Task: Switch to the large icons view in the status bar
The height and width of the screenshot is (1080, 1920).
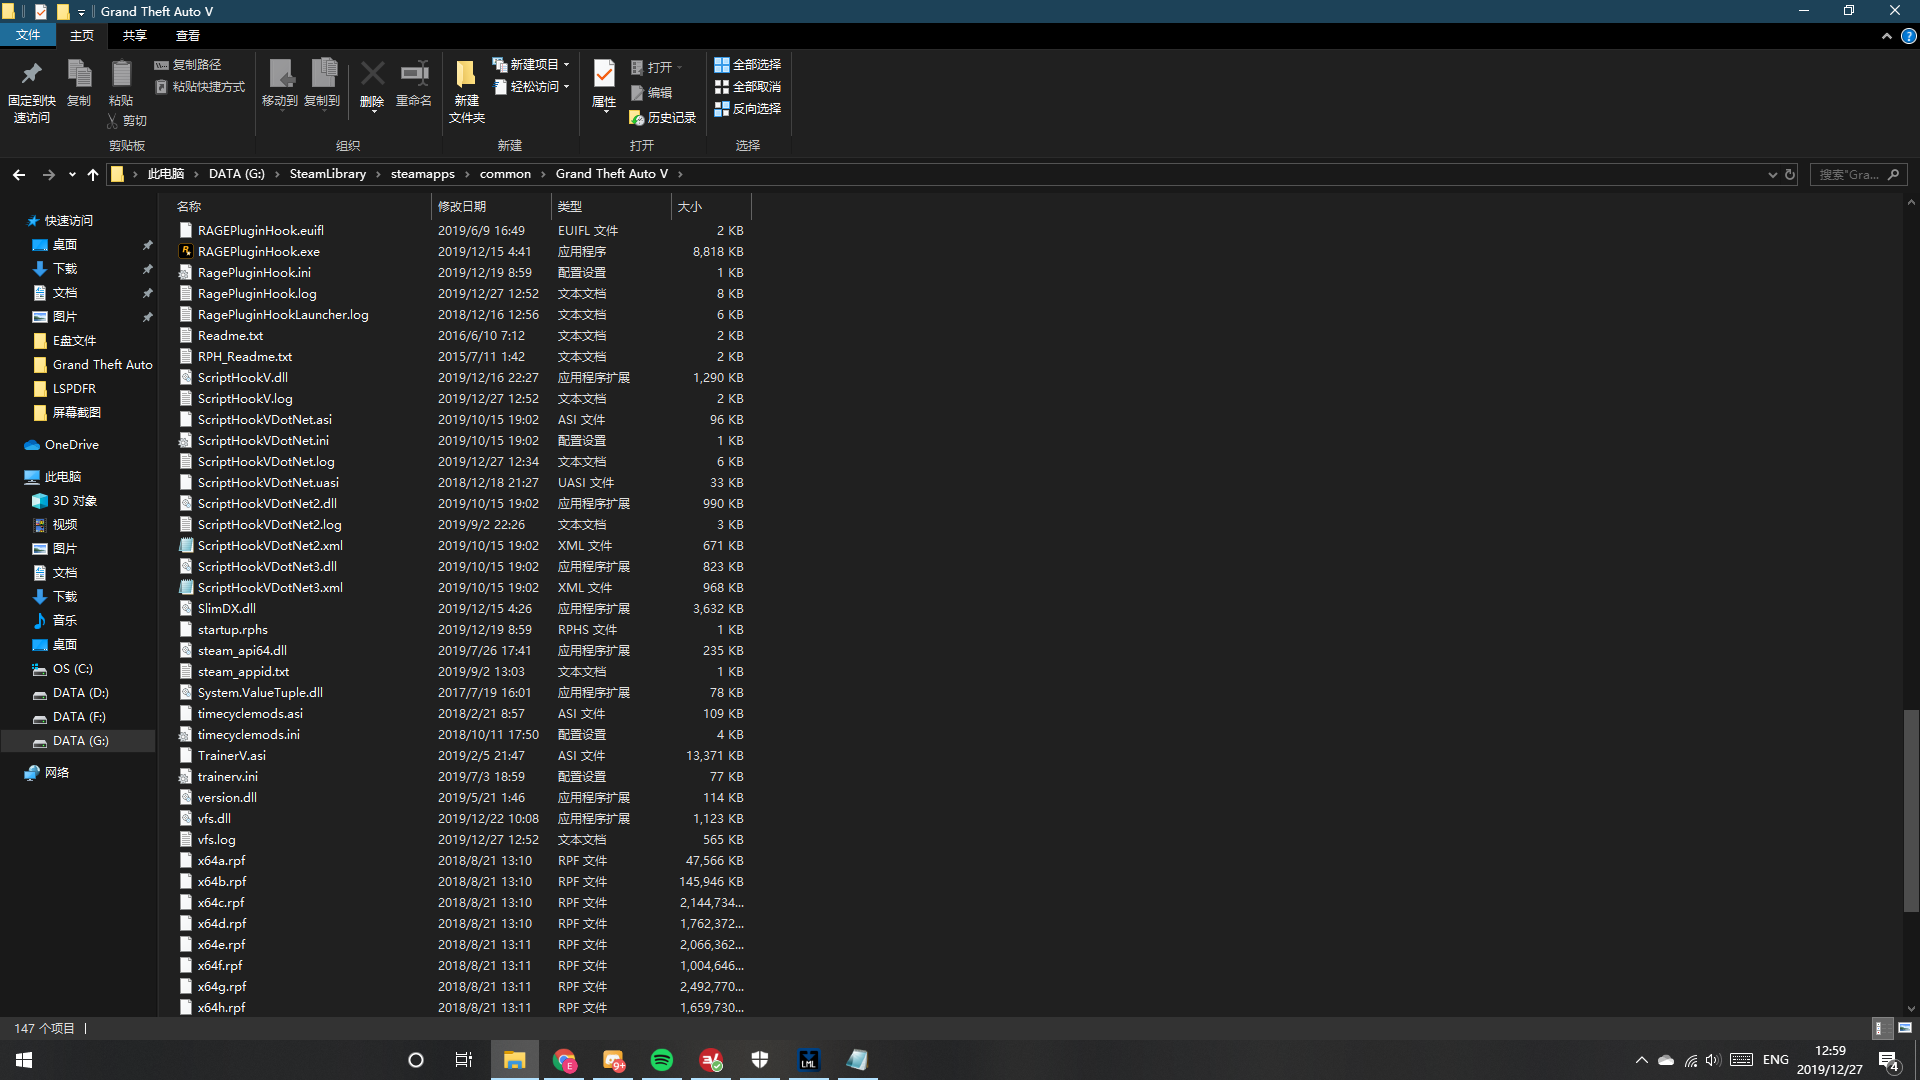Action: point(1905,1028)
